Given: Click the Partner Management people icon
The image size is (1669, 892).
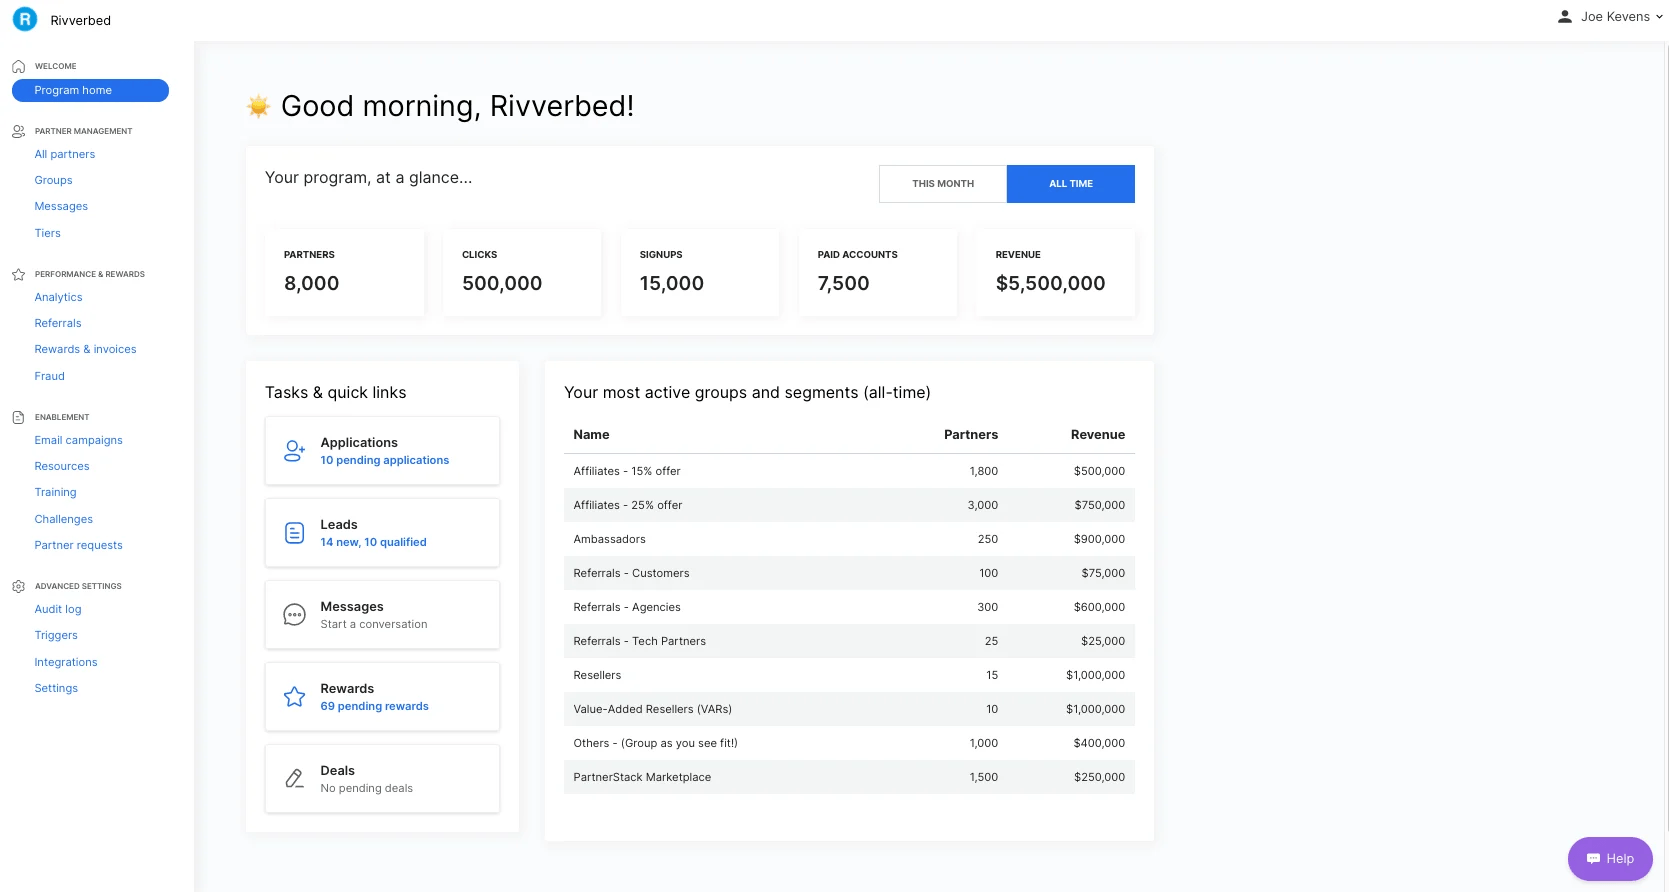Looking at the screenshot, I should tap(18, 131).
